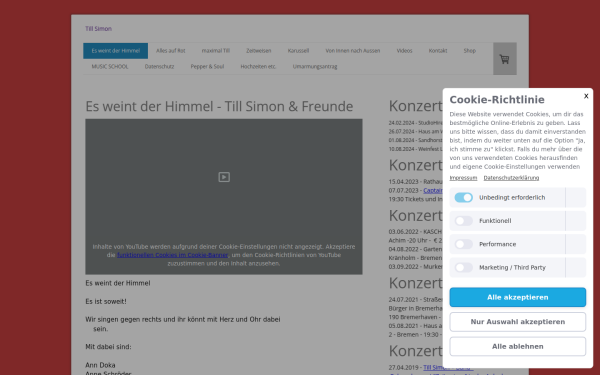Go to Alles auf Rot page

171,51
